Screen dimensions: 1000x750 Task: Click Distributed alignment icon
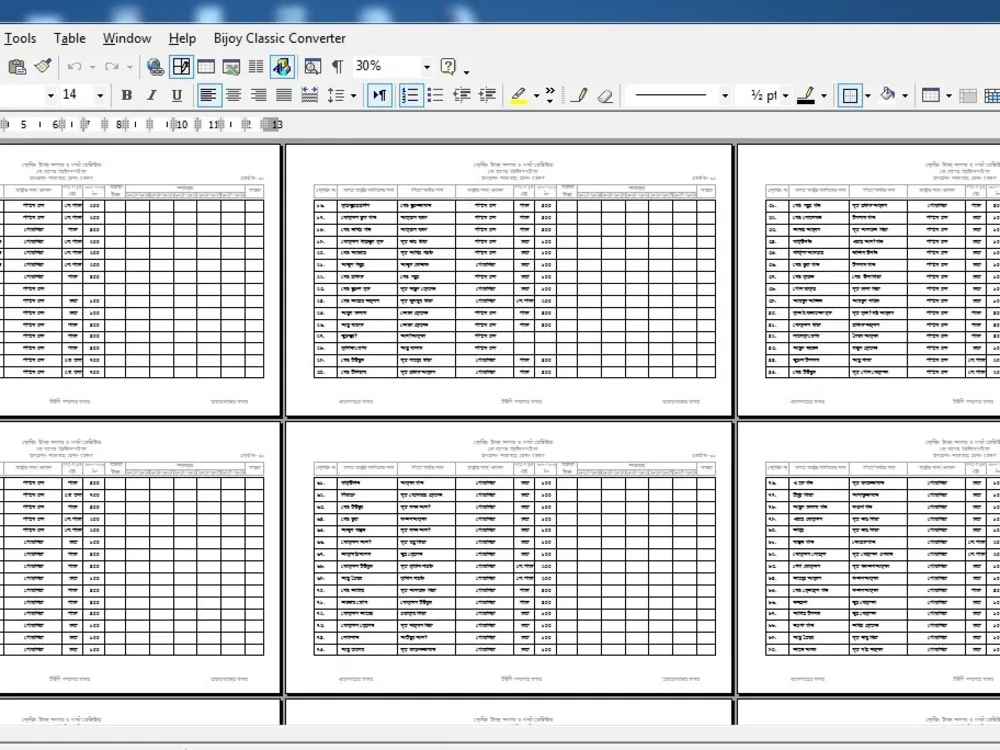click(309, 96)
